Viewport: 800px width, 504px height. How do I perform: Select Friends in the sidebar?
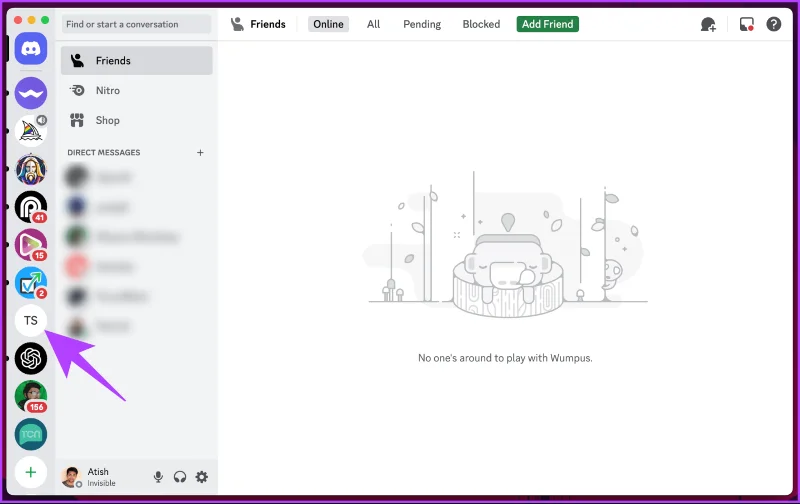[137, 61]
